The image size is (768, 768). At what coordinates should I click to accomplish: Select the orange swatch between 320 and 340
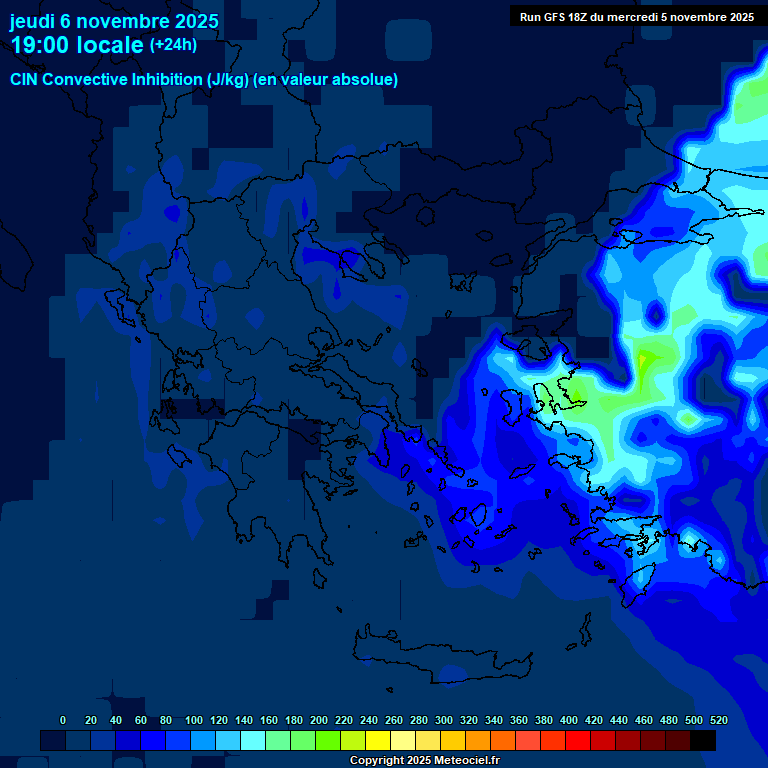477,741
